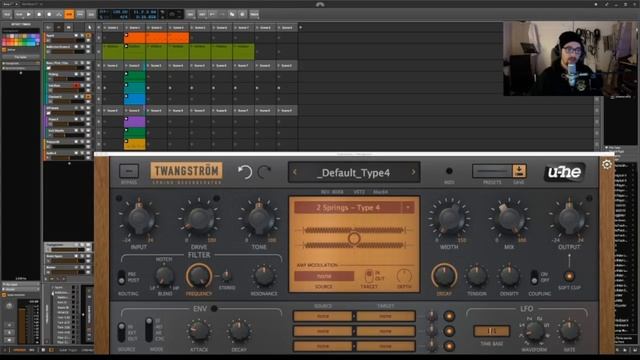Open third mod matrix Source dropdown
The width and height of the screenshot is (640, 360).
(322, 346)
